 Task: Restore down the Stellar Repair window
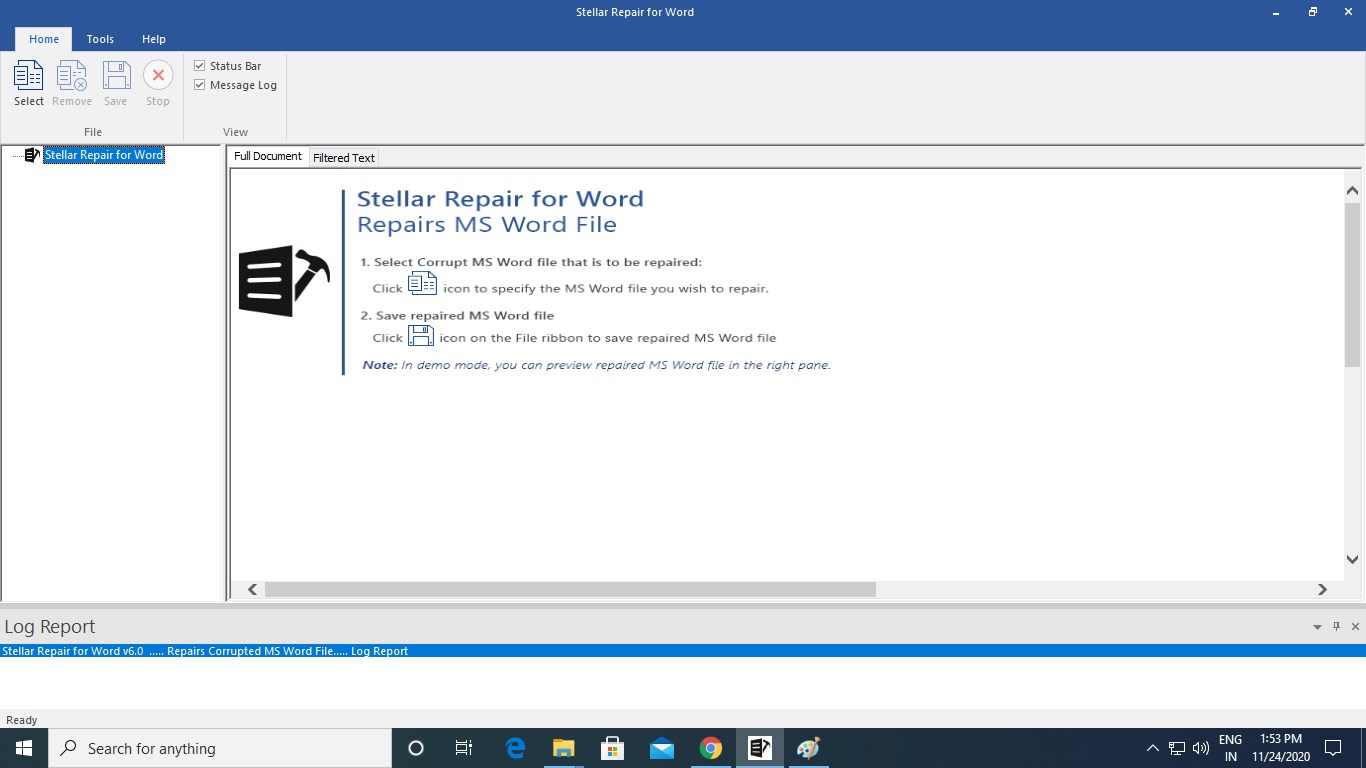click(x=1313, y=12)
